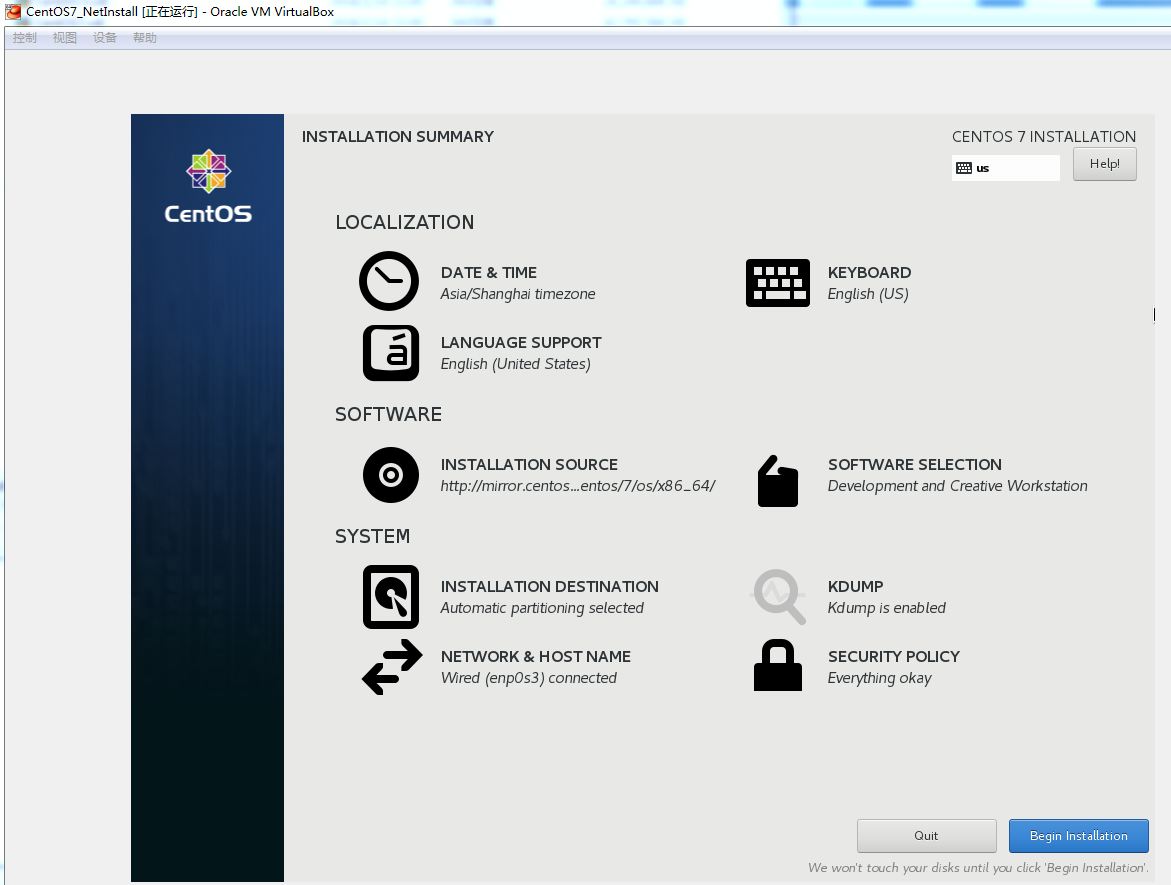Screen dimensions: 1171x885
Task: Open the Date & Time clock icon
Action: [x=389, y=281]
